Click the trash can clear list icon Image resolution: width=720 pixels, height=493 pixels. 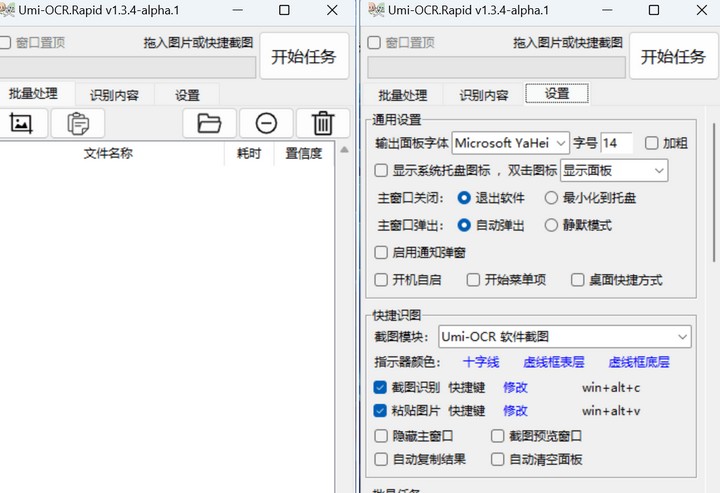click(x=323, y=123)
